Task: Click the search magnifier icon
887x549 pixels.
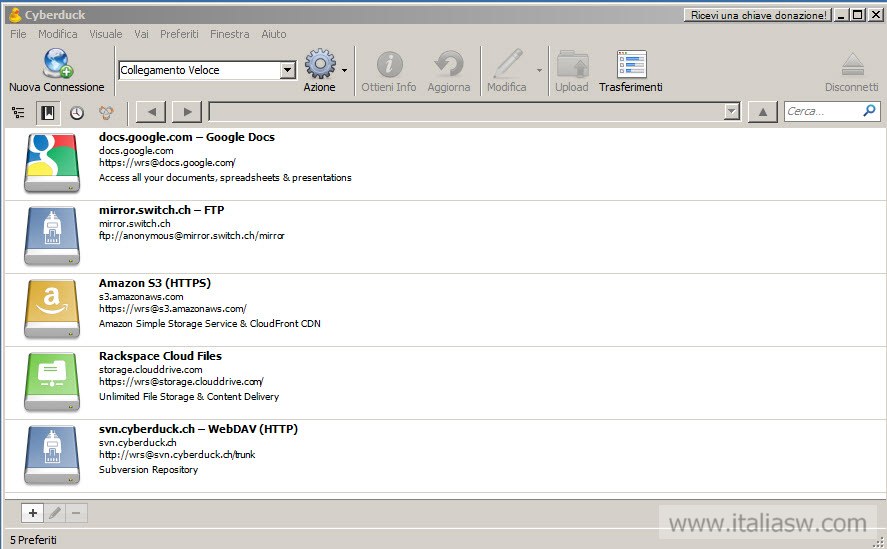Action: click(869, 110)
